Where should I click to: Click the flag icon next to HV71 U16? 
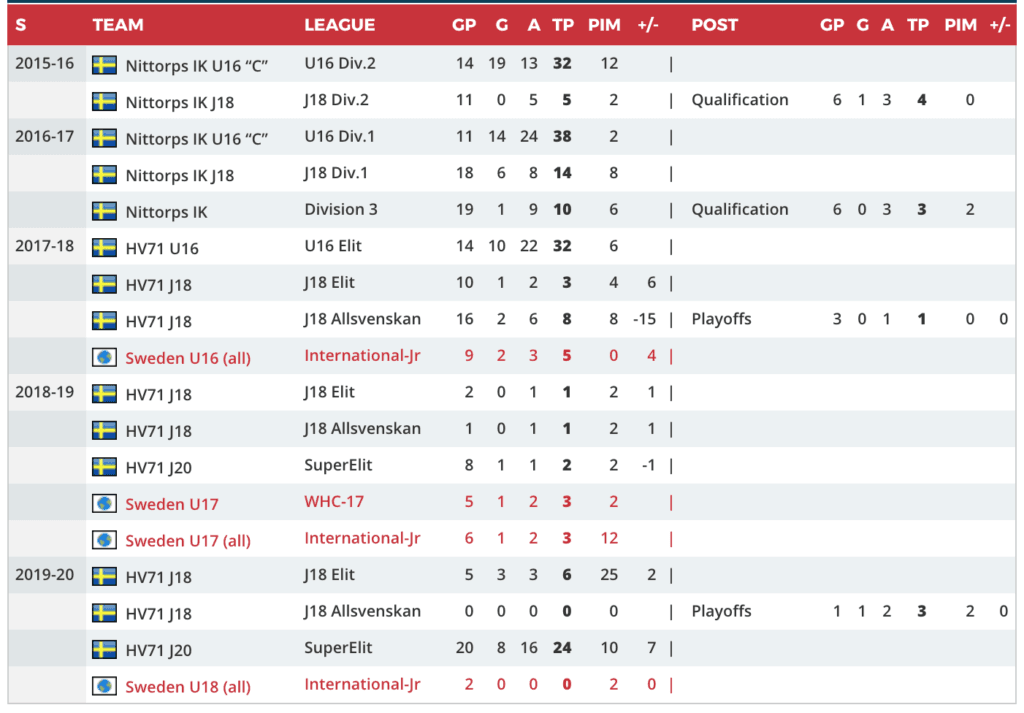pyautogui.click(x=104, y=247)
